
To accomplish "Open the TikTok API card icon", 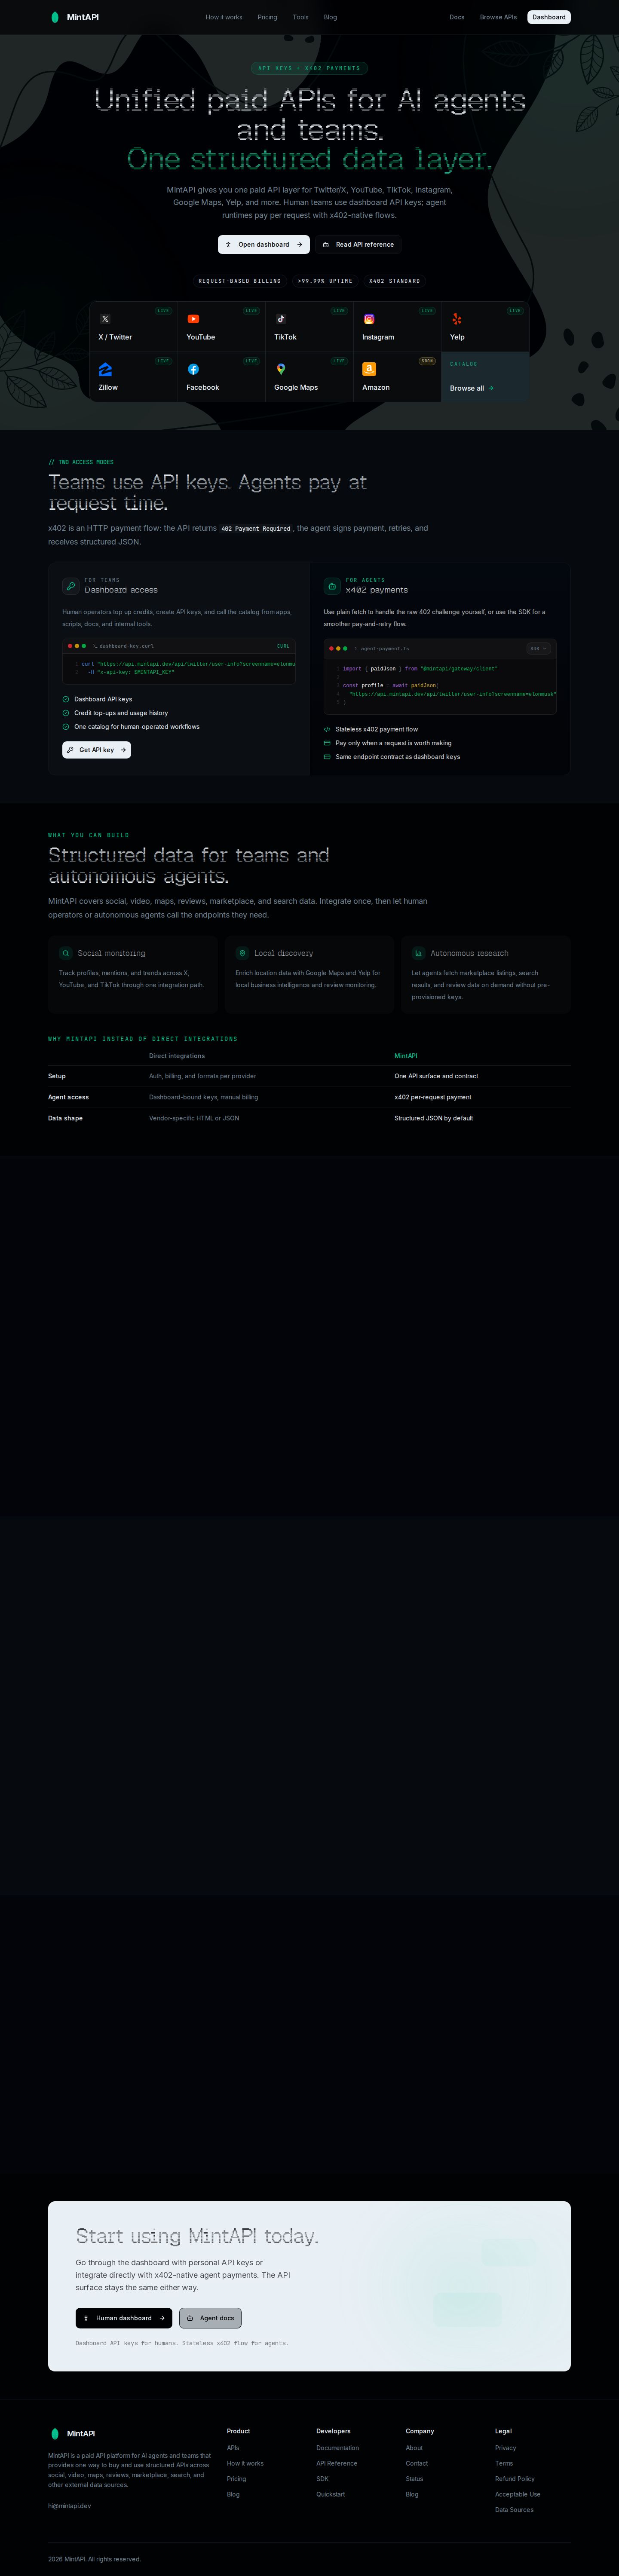I will (x=281, y=319).
